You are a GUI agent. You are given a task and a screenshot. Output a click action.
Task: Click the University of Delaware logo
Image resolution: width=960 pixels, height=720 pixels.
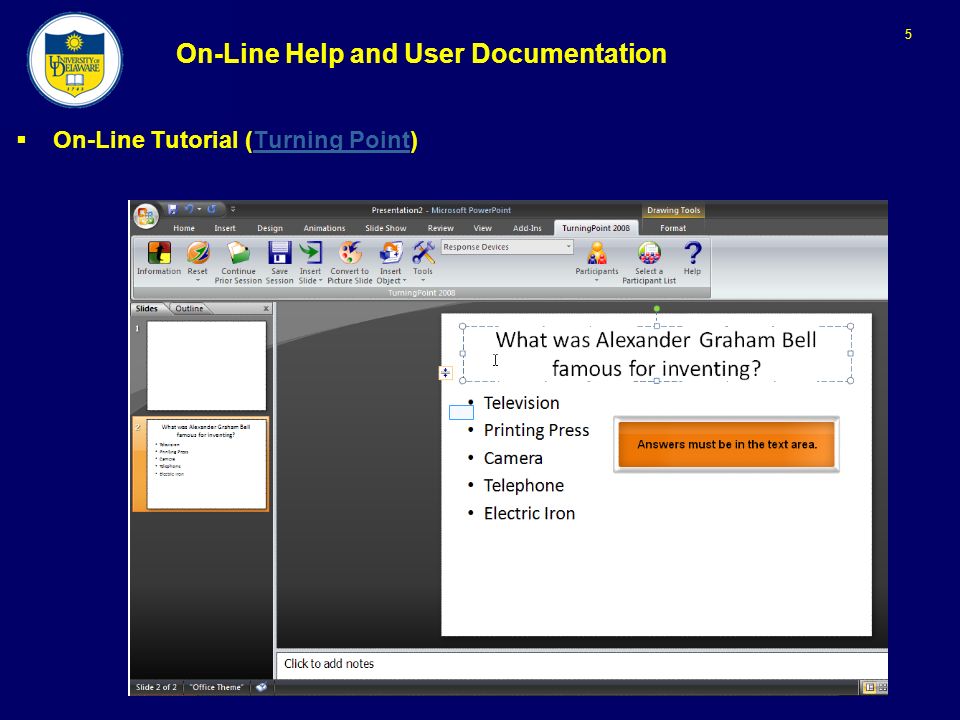[75, 60]
